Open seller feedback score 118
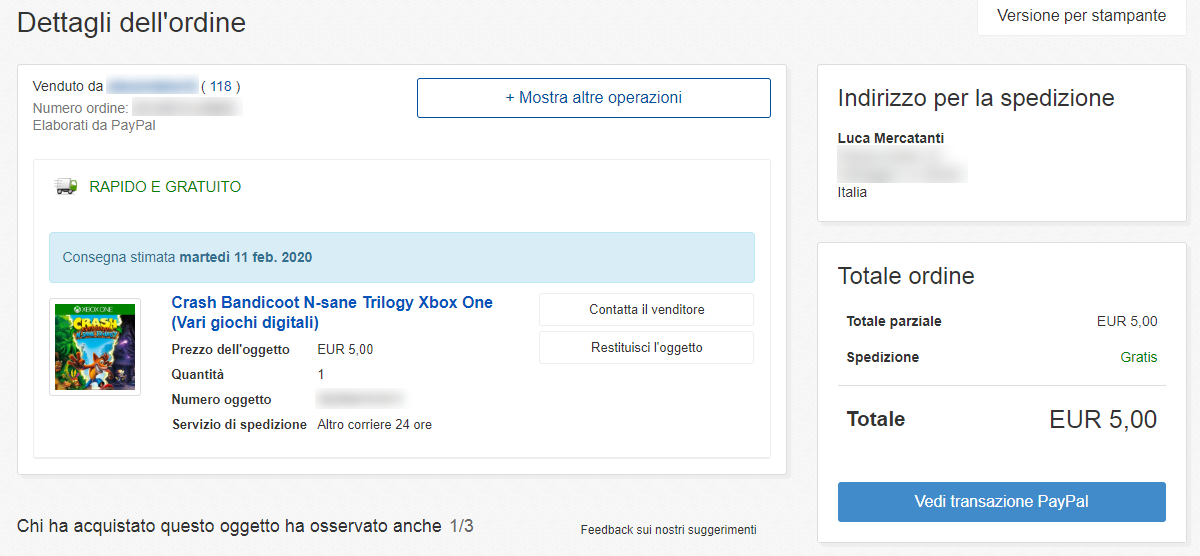 pyautogui.click(x=220, y=86)
